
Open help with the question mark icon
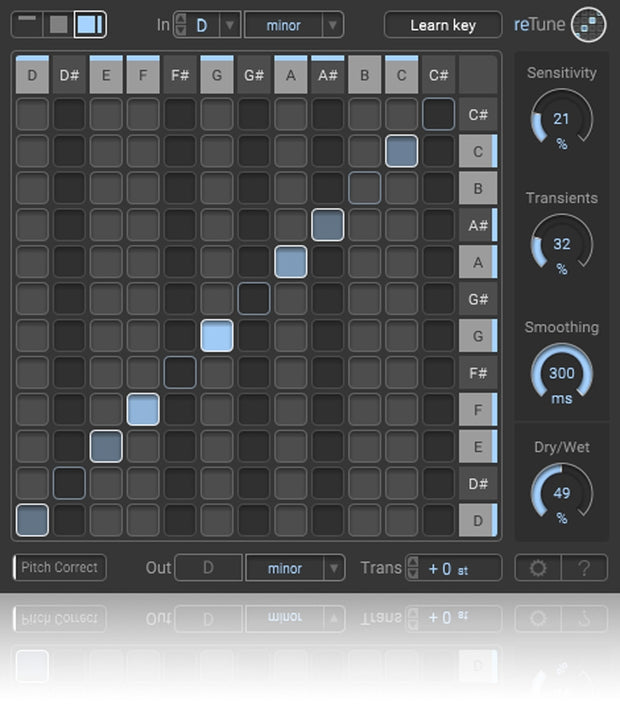pos(584,568)
